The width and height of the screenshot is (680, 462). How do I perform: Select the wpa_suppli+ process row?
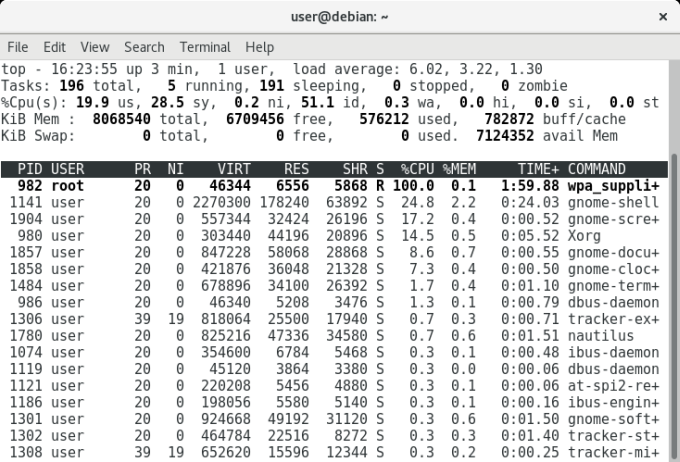pos(334,186)
